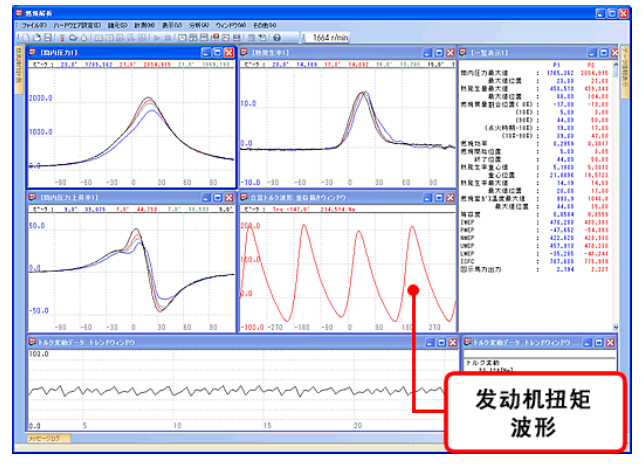The height and width of the screenshot is (464, 644).
Task: Open the vertical side tab at left edge
Action: coord(18,70)
